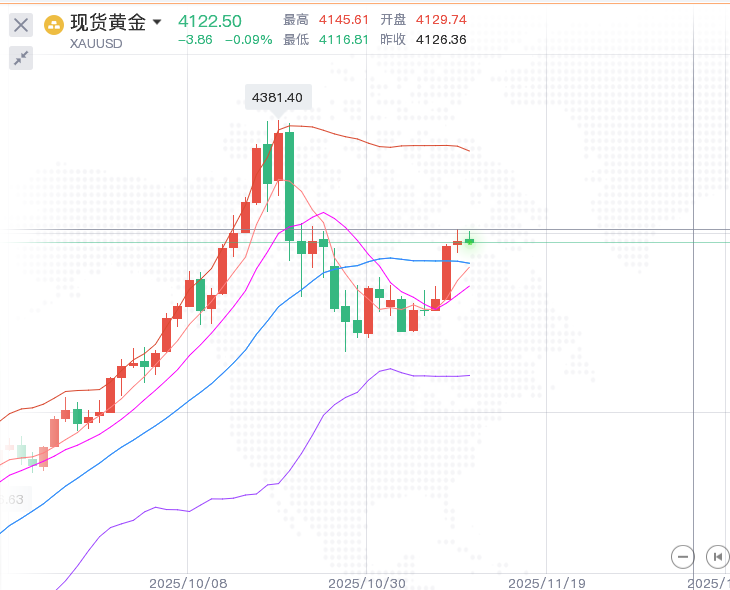Click the change value −3.86

click(195, 40)
